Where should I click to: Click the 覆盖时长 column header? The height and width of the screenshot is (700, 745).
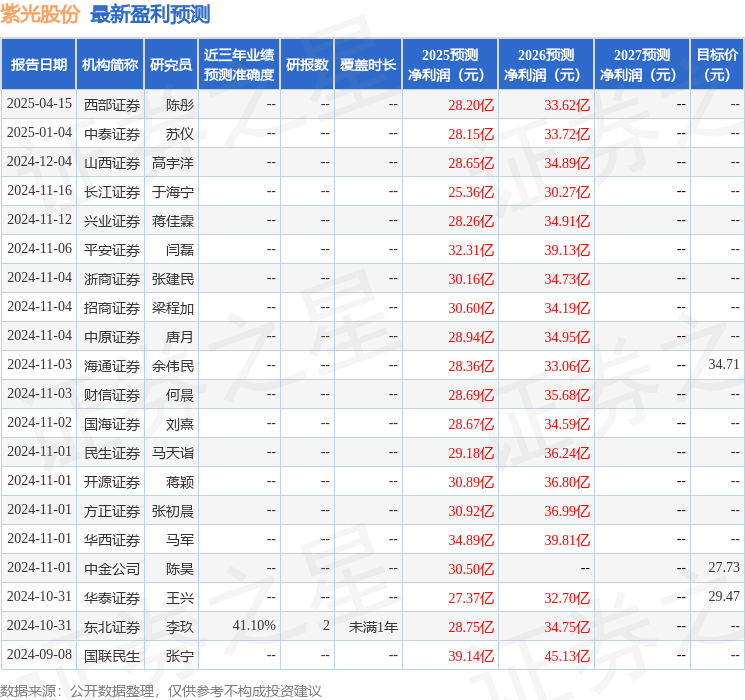pyautogui.click(x=368, y=65)
